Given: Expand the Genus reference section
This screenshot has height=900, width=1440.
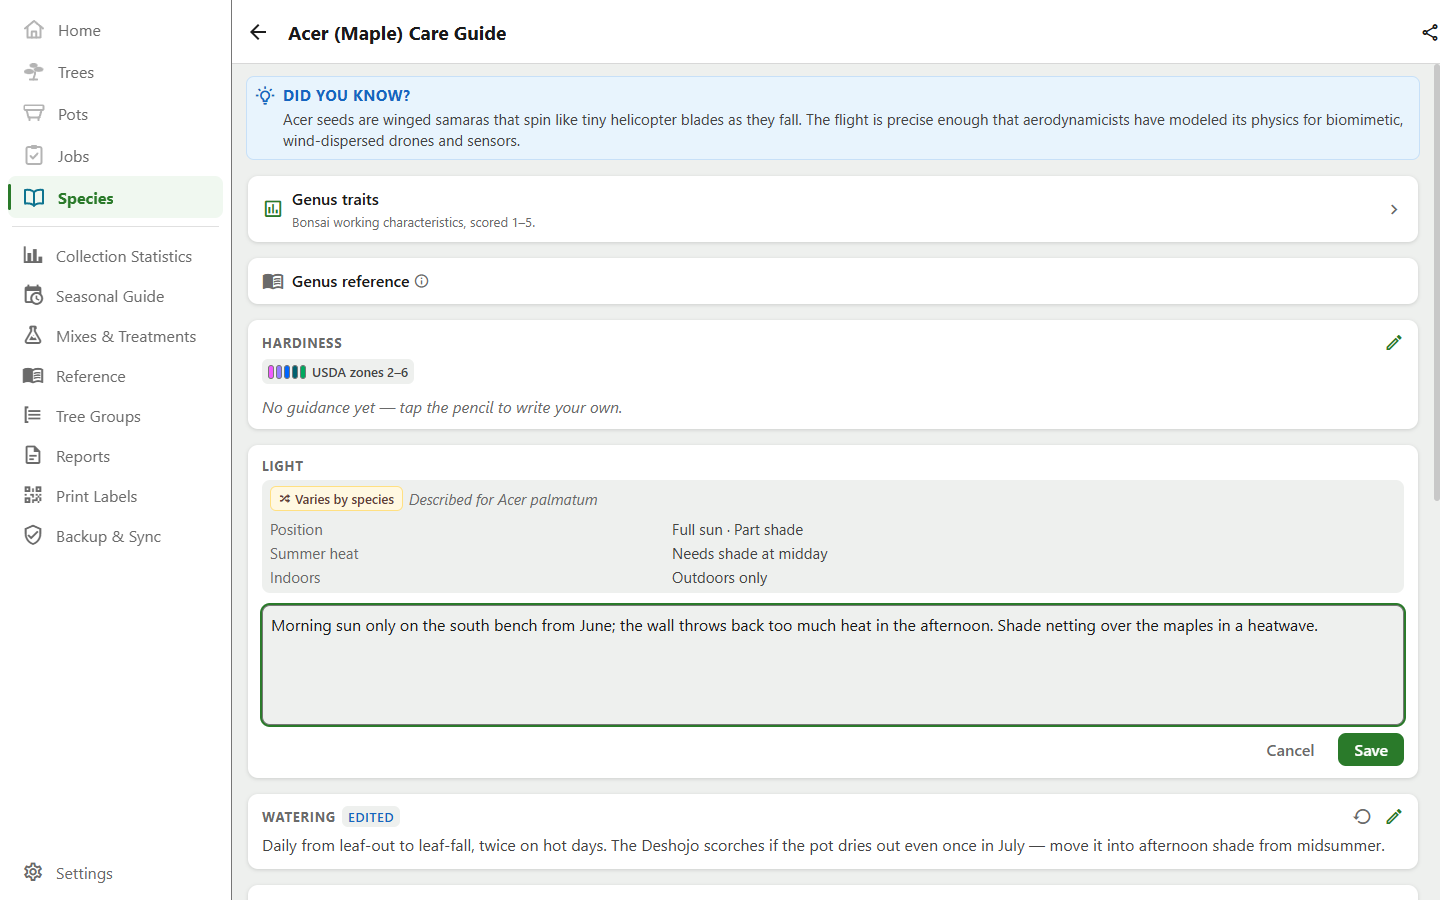Looking at the screenshot, I should coord(833,281).
